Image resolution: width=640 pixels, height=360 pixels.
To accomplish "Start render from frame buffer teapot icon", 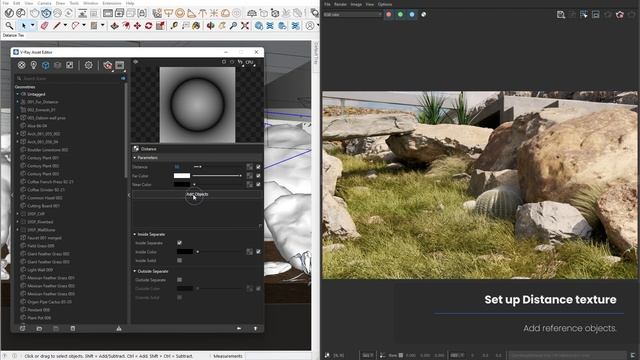I will pyautogui.click(x=620, y=15).
